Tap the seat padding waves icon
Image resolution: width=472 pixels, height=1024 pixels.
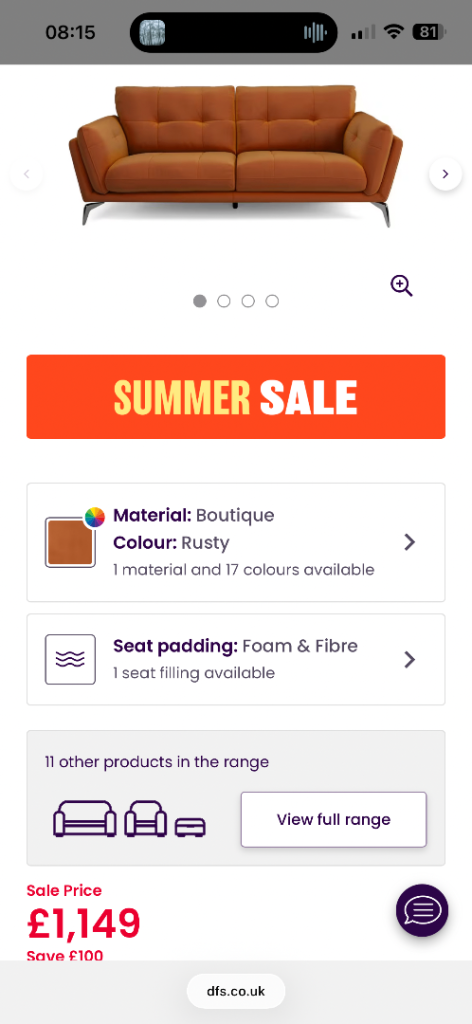pos(71,660)
